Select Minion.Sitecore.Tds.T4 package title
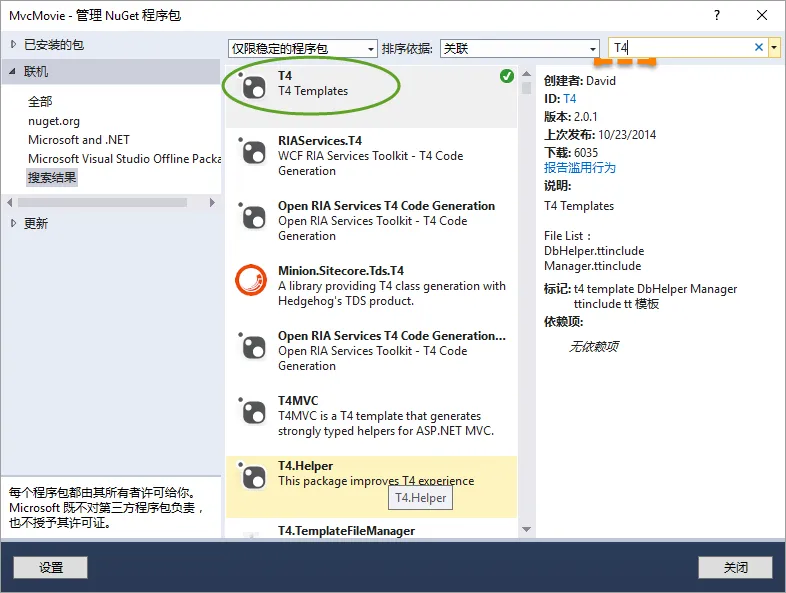786x593 pixels. click(341, 271)
